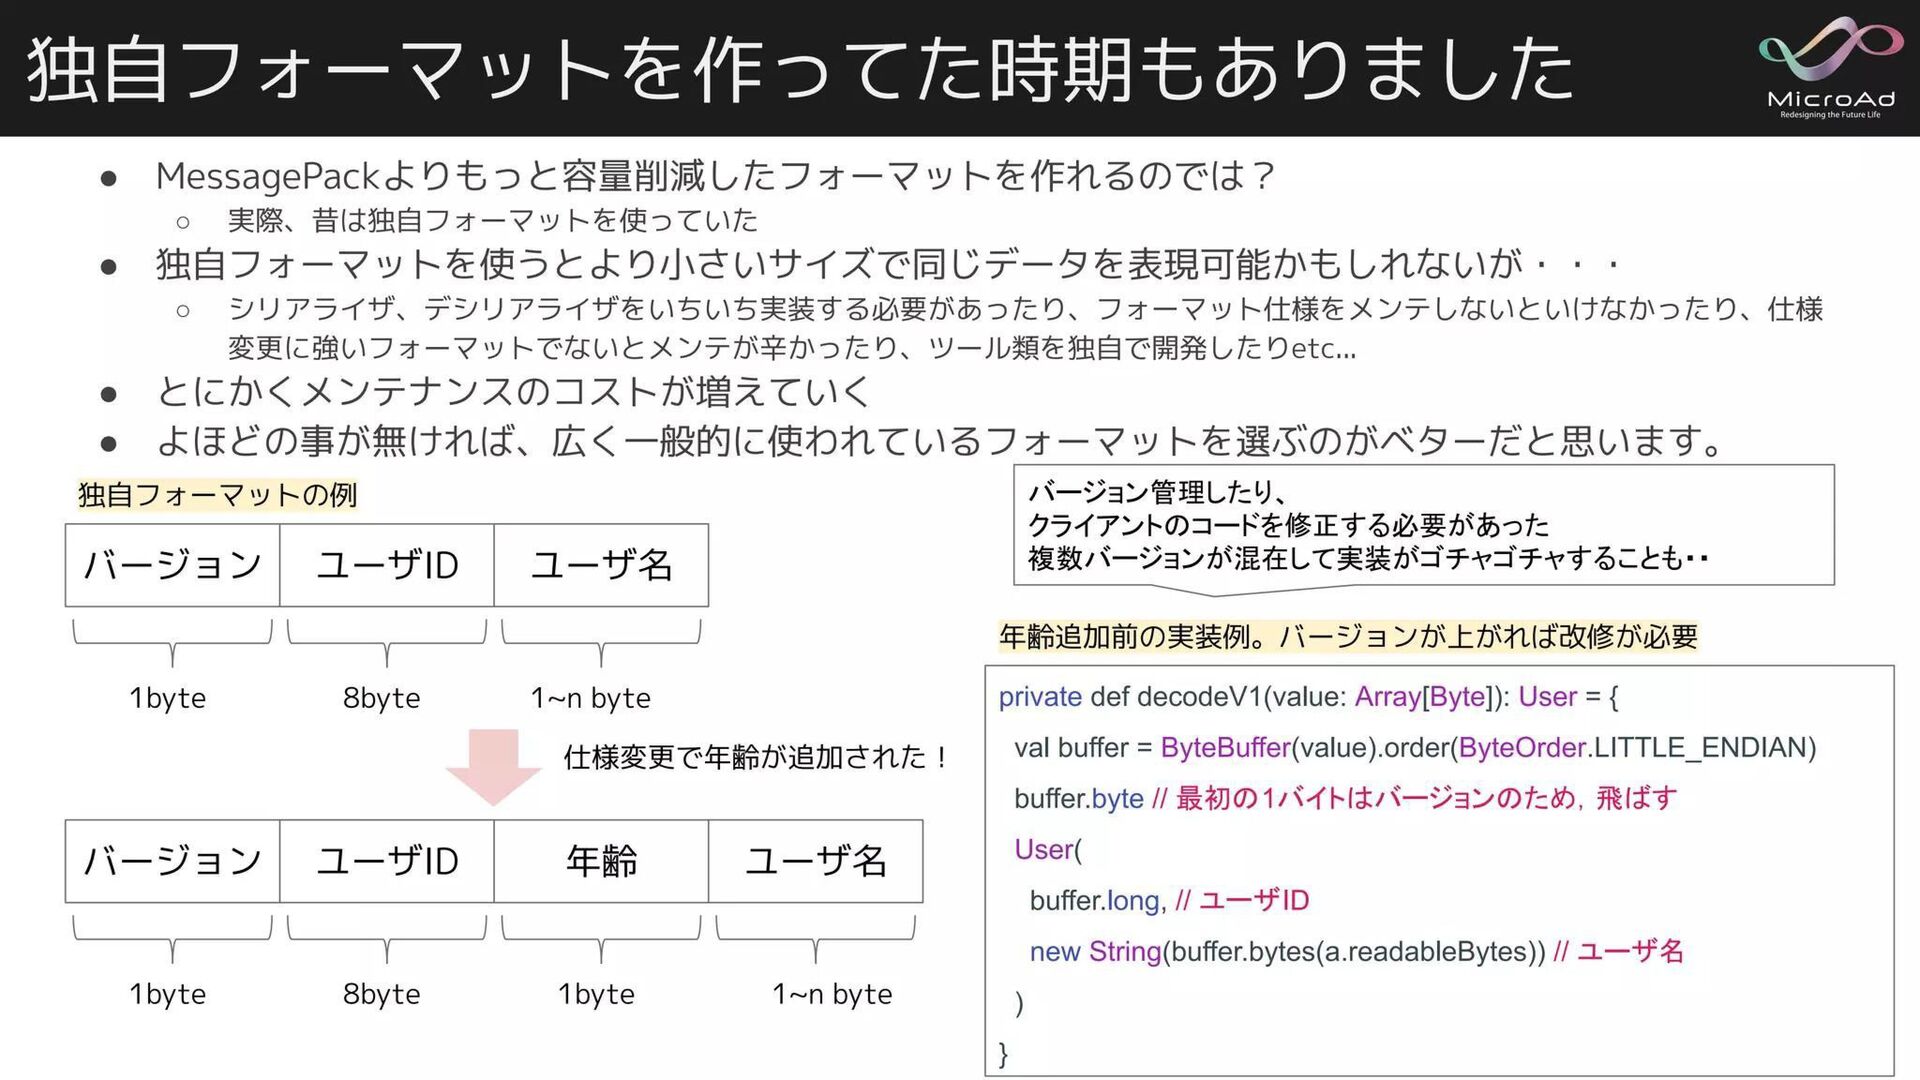
Task: Click the decodeV1 function signature line
Action: click(1307, 697)
